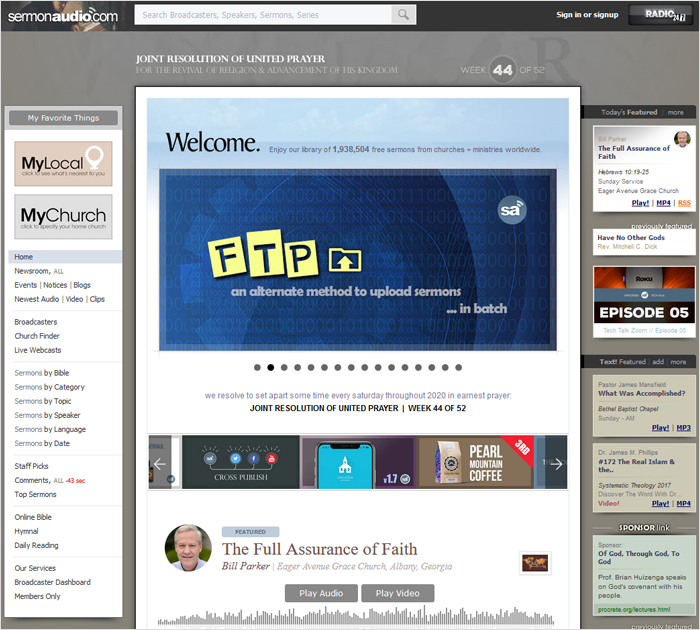
Task: Click Sign in or signup
Action: tap(587, 15)
